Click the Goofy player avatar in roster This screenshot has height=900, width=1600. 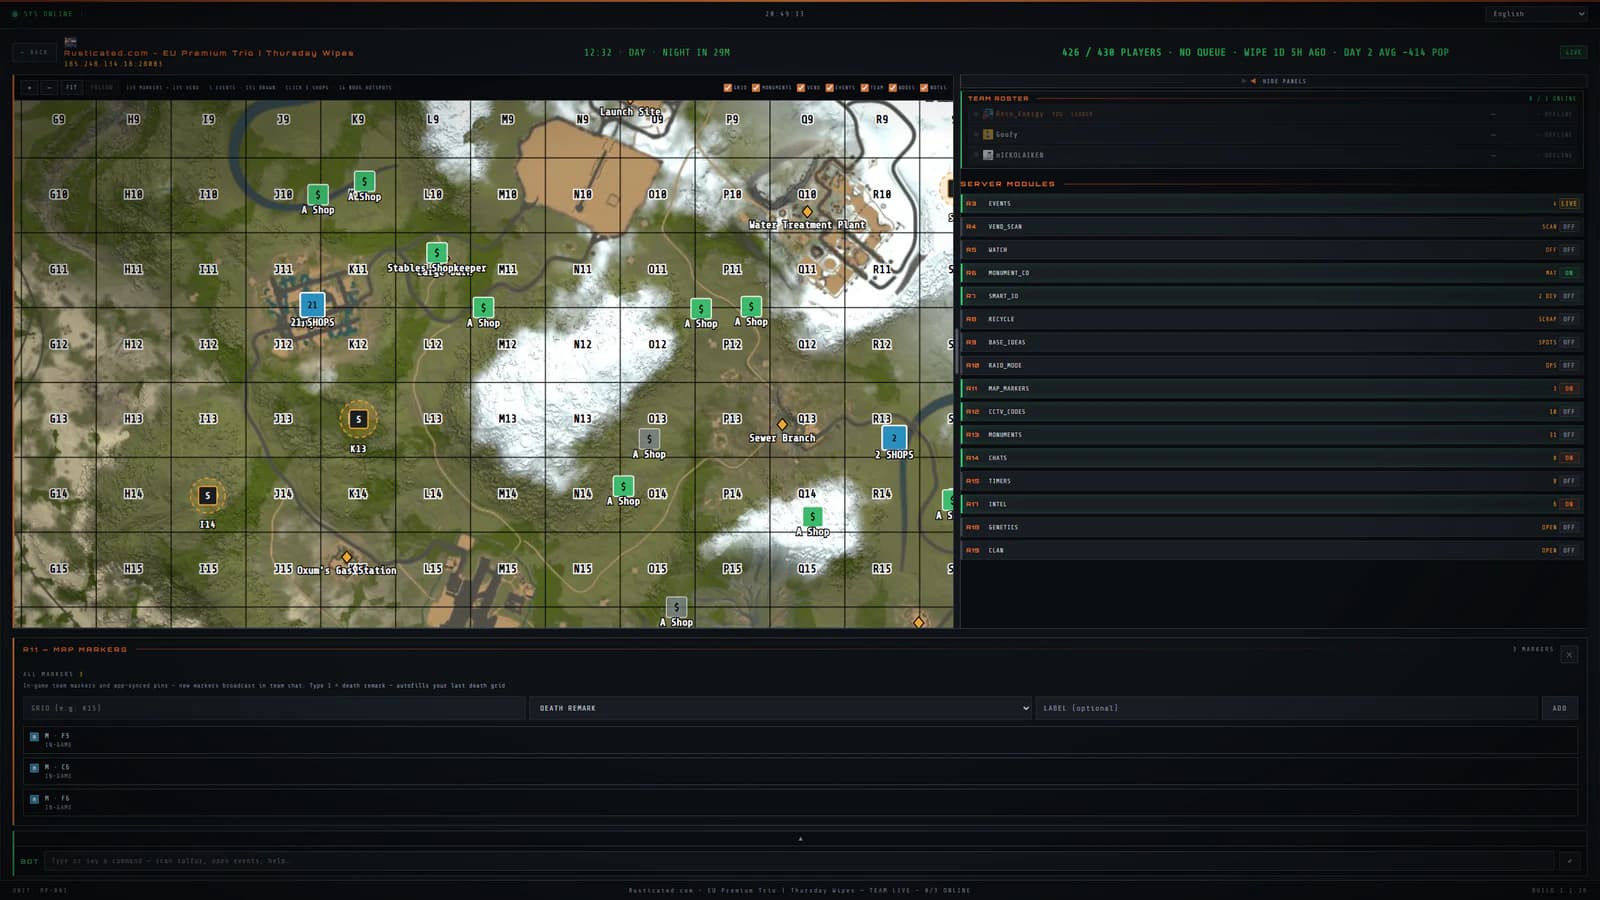988,134
